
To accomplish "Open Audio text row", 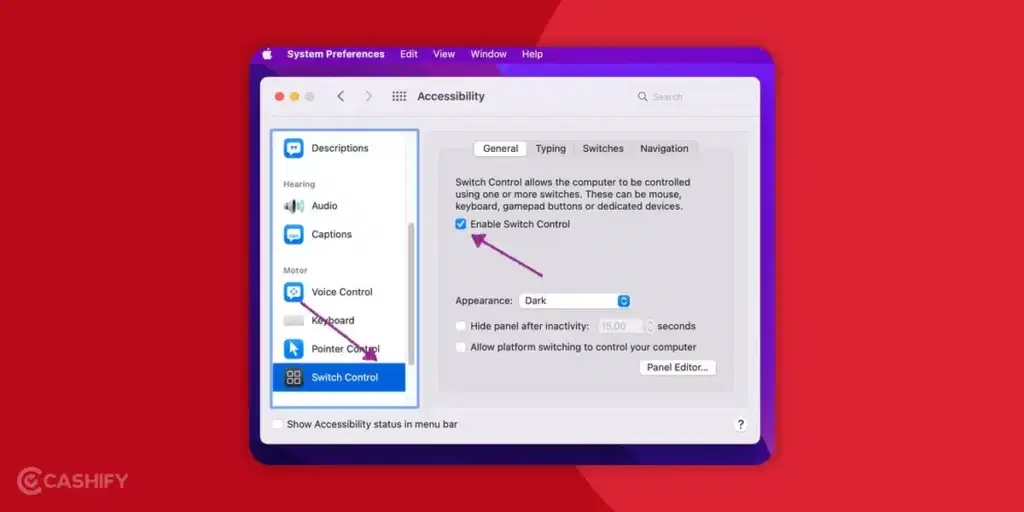I will point(325,206).
